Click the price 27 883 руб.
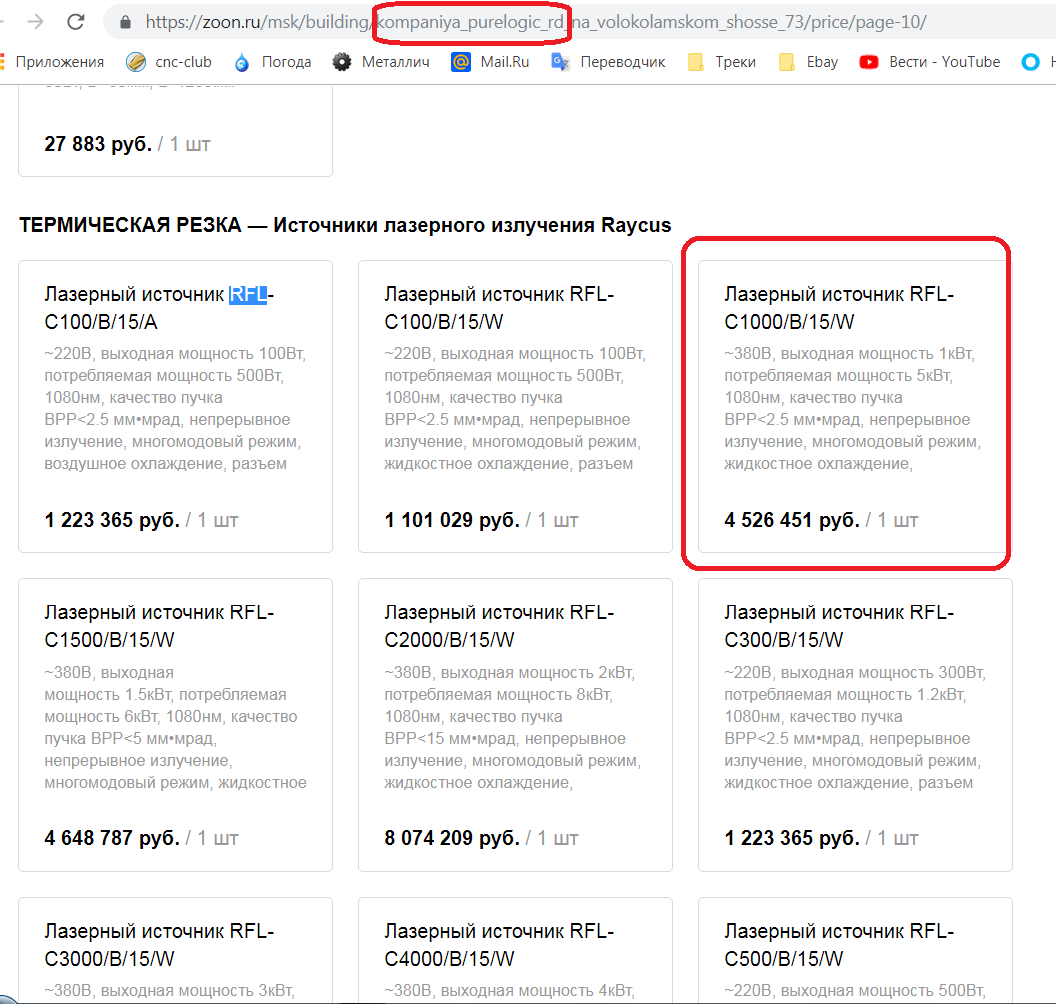This screenshot has height=1004, width=1056. click(98, 143)
